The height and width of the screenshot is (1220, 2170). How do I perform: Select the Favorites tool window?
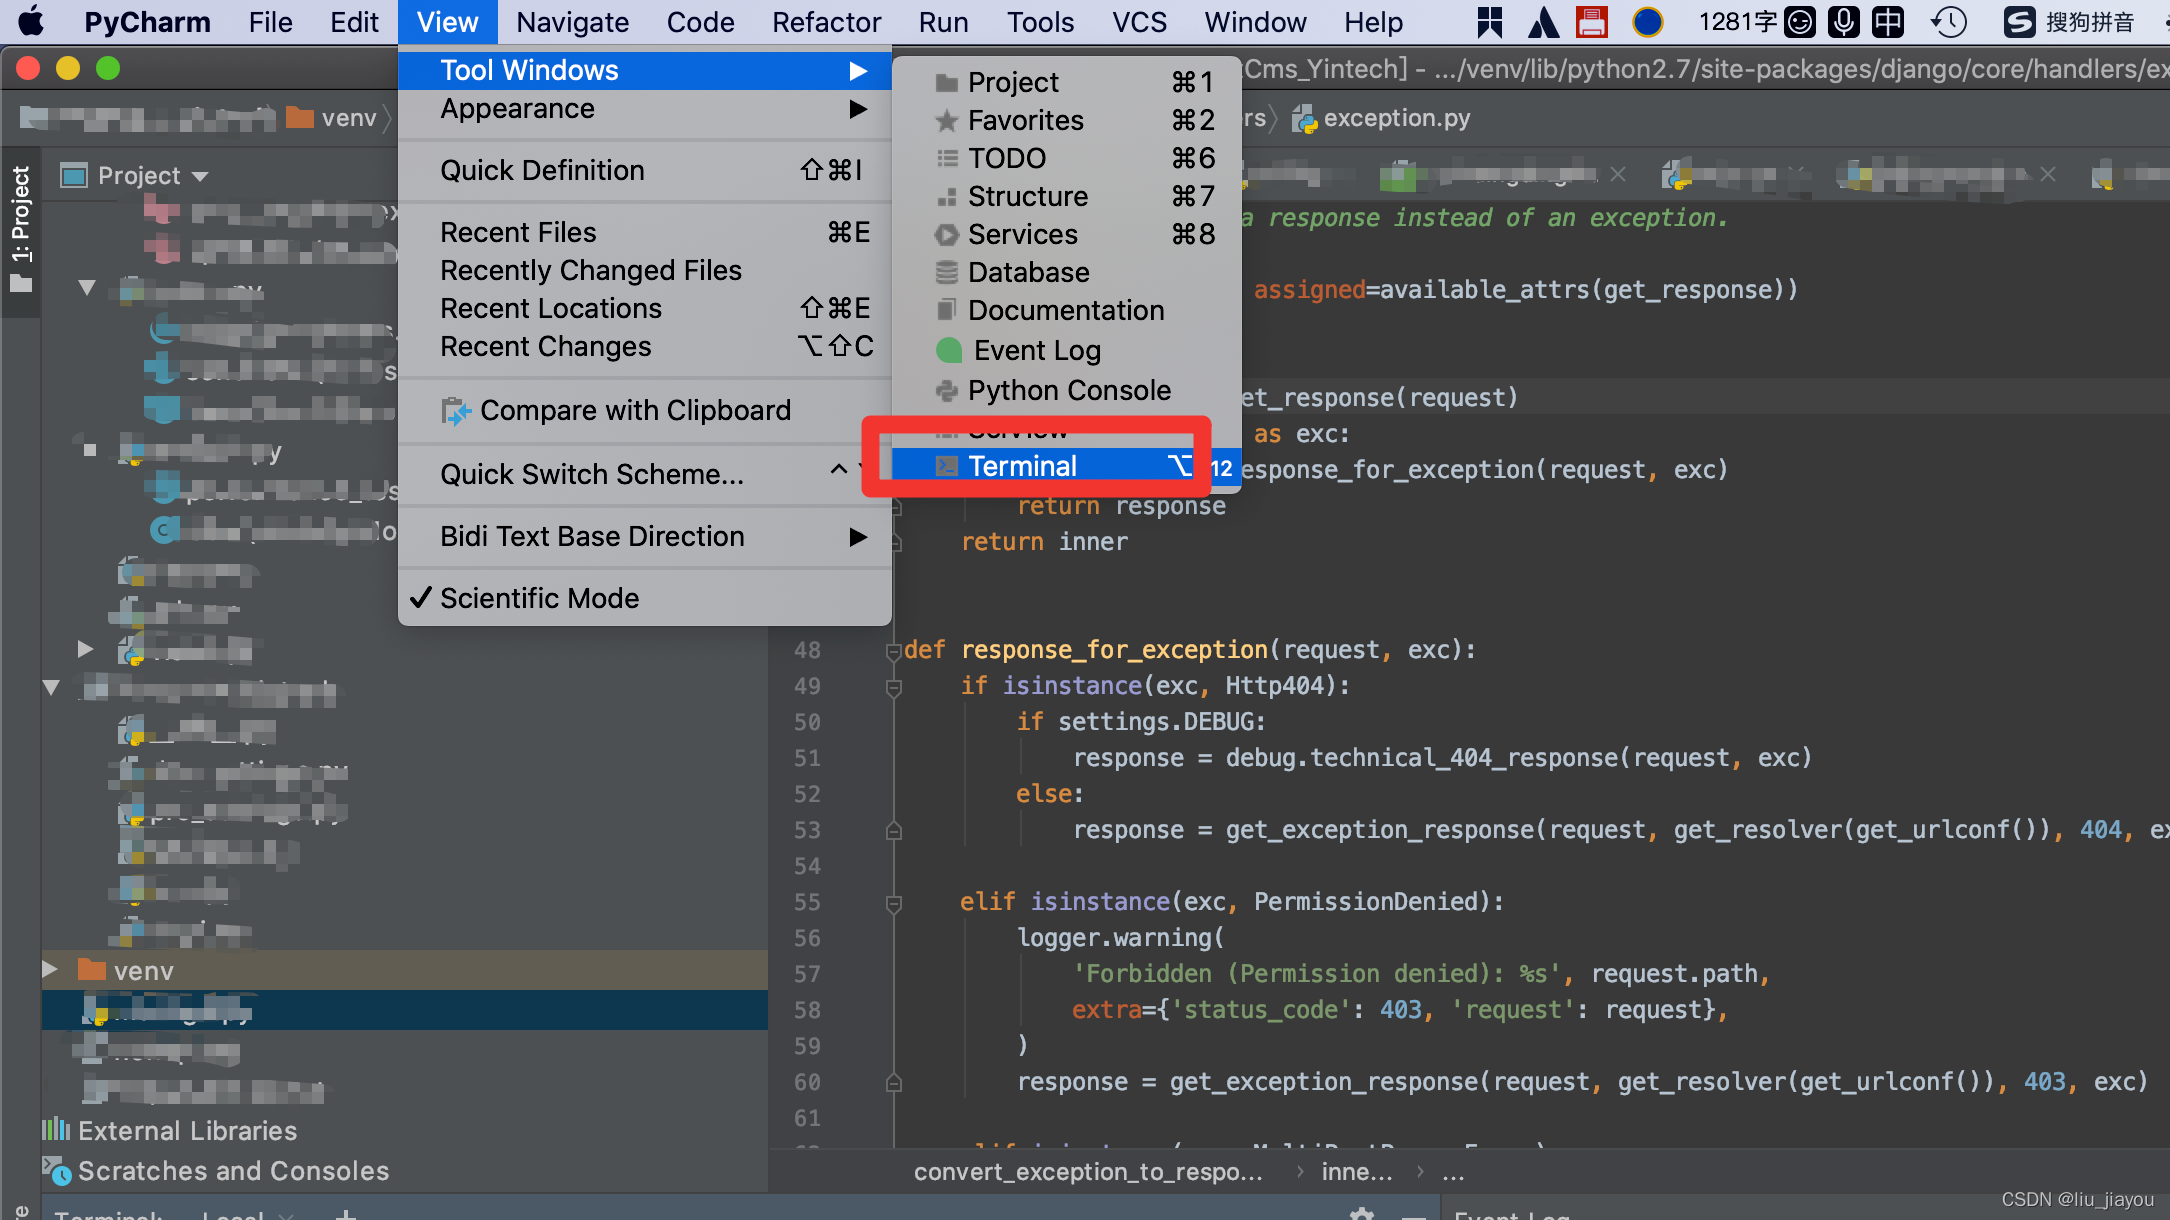pyautogui.click(x=1025, y=119)
